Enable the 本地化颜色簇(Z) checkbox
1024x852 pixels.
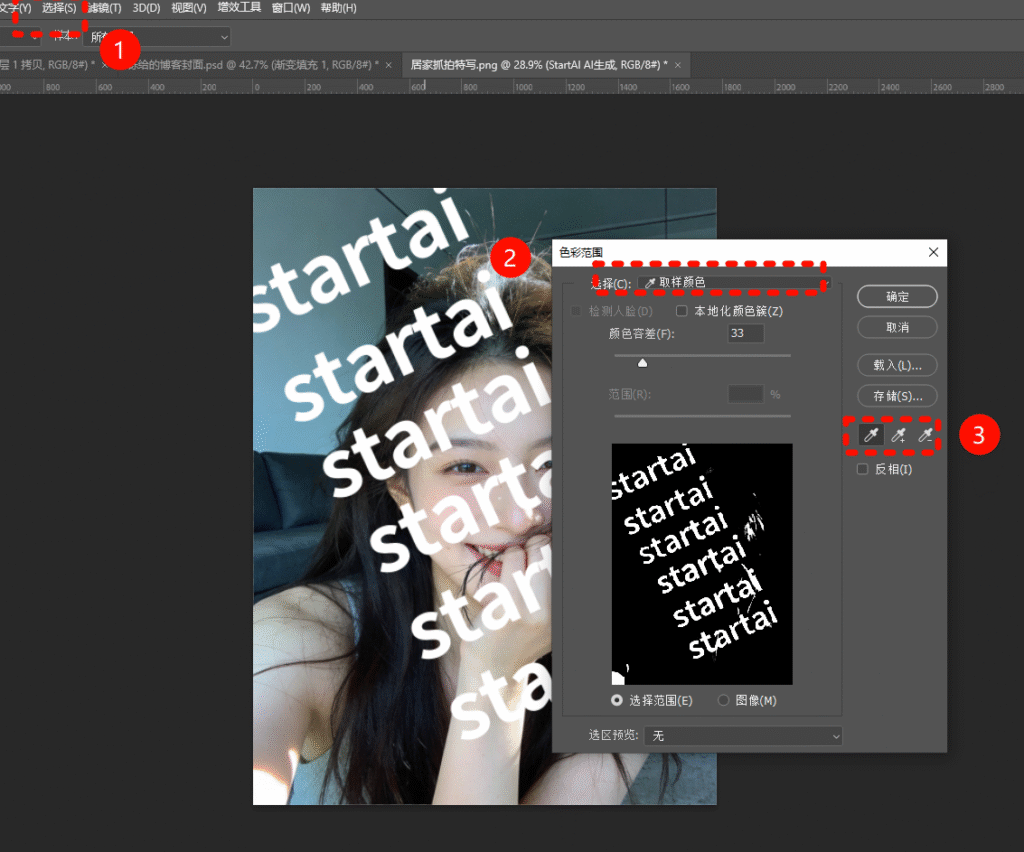[682, 310]
